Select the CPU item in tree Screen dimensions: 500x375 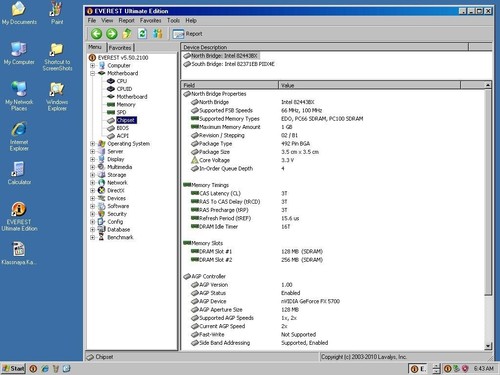[x=122, y=81]
